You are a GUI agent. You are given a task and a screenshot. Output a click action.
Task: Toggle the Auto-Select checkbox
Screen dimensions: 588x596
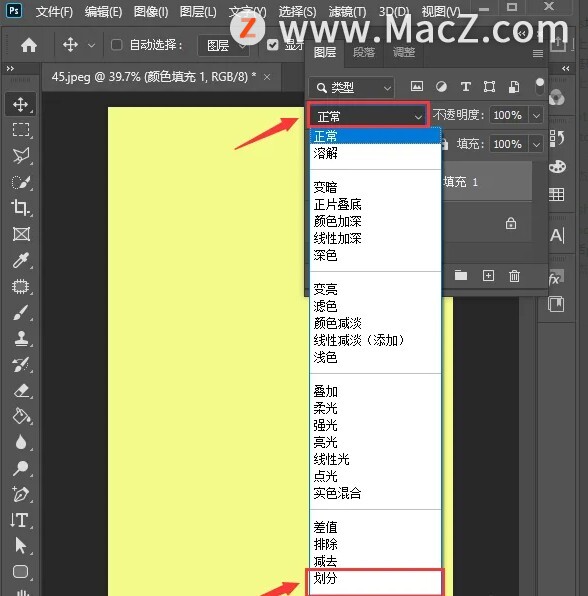click(x=116, y=45)
